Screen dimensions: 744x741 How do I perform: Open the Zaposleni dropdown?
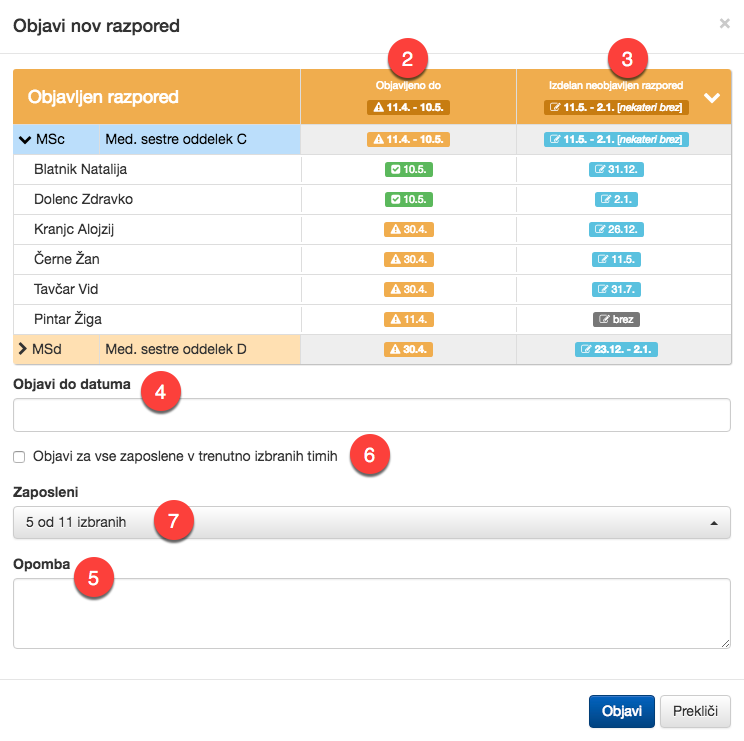371,522
